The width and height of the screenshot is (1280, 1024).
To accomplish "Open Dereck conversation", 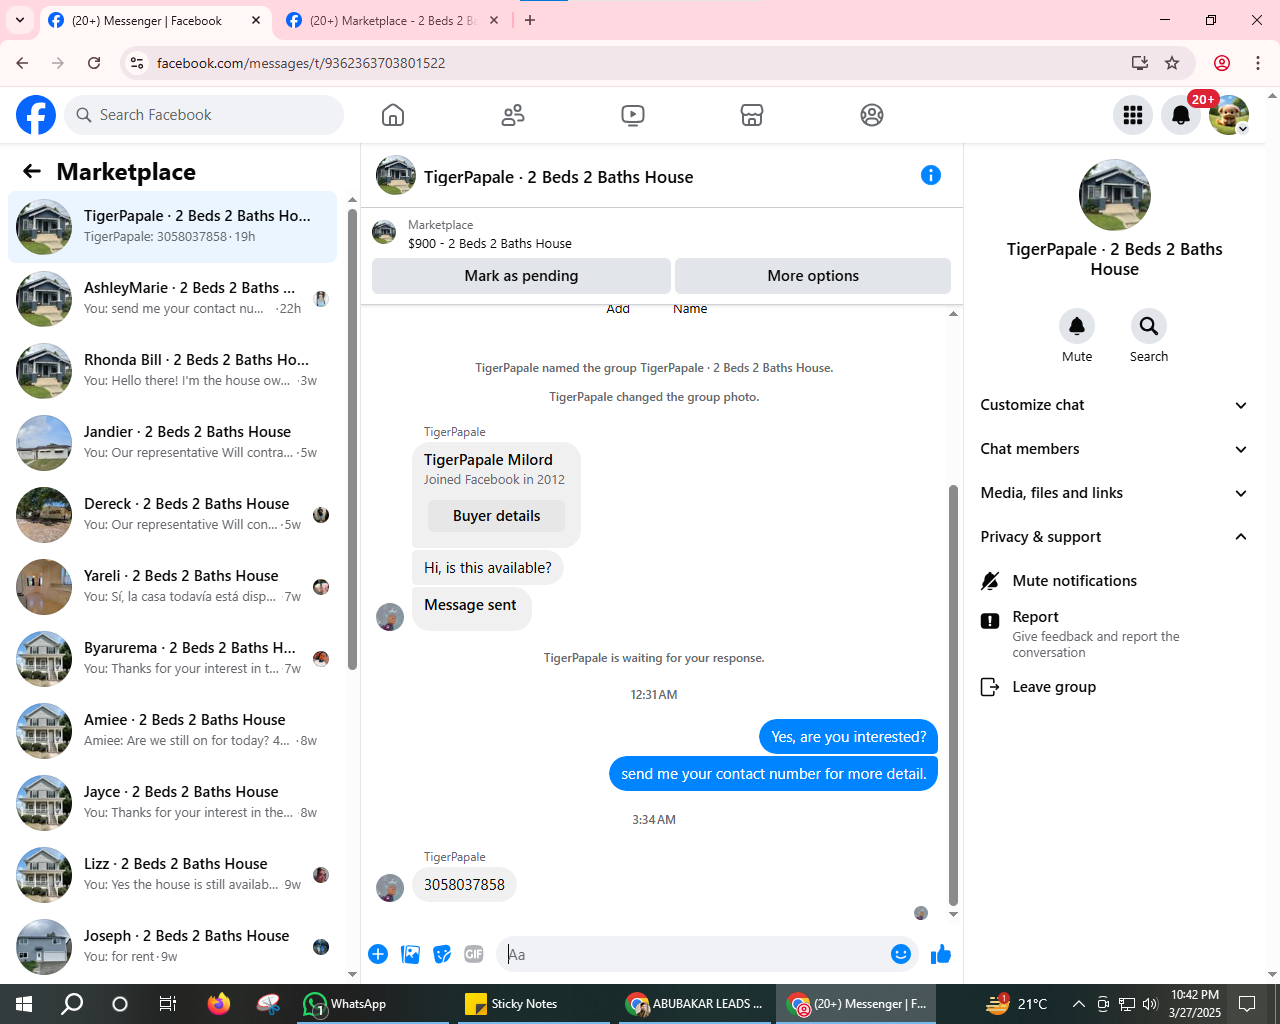I will [x=173, y=515].
